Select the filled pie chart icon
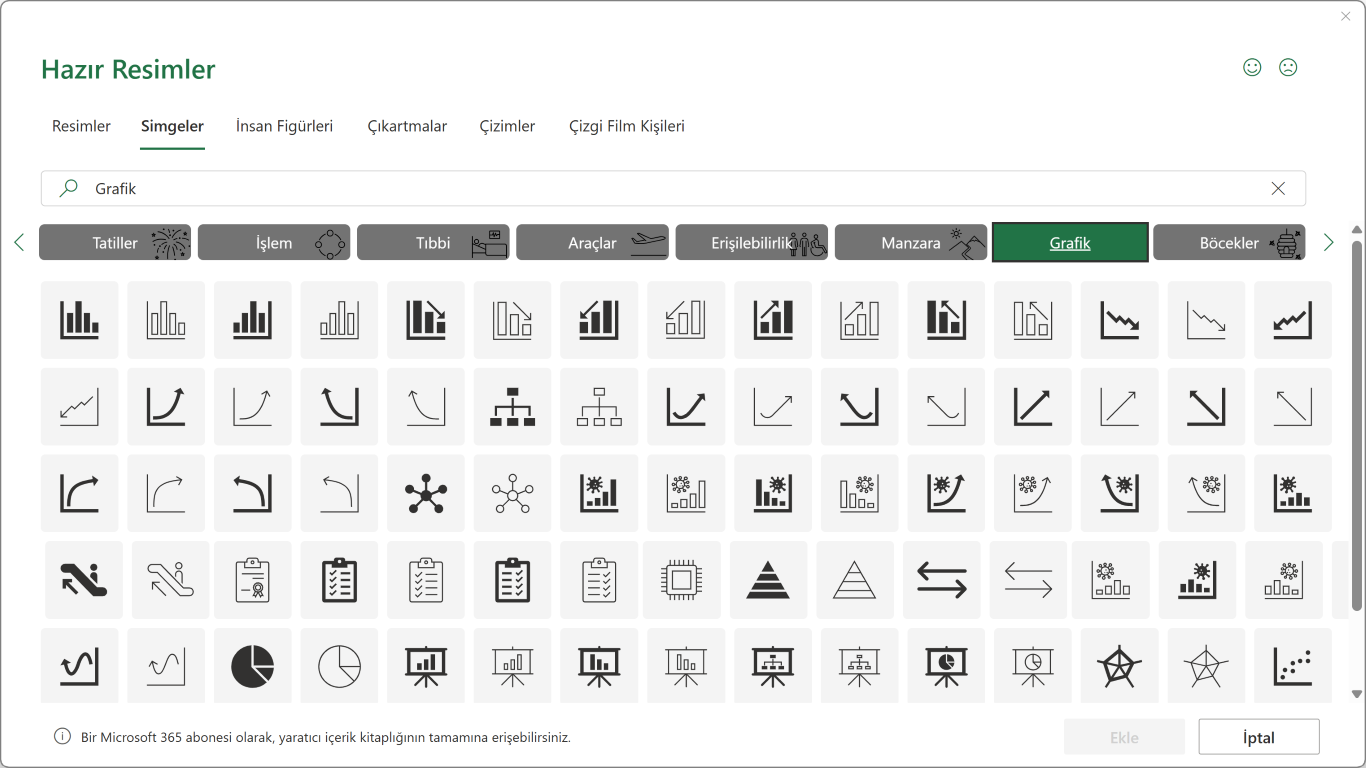 [252, 666]
